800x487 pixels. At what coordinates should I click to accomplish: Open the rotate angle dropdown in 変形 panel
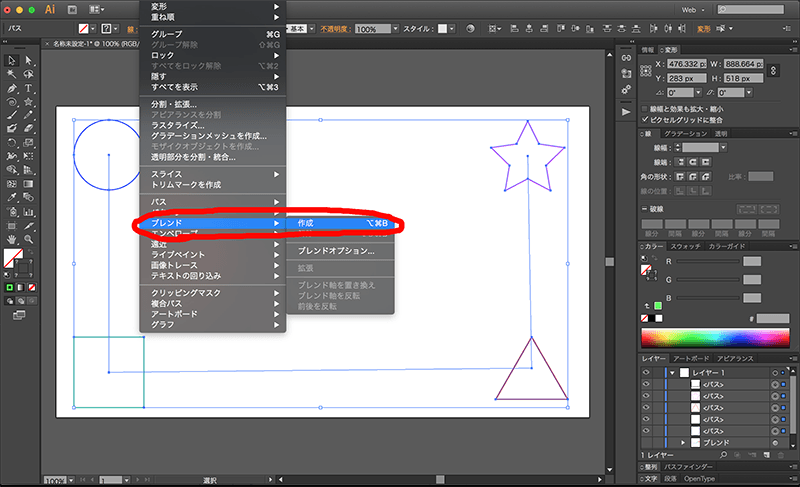coord(698,92)
